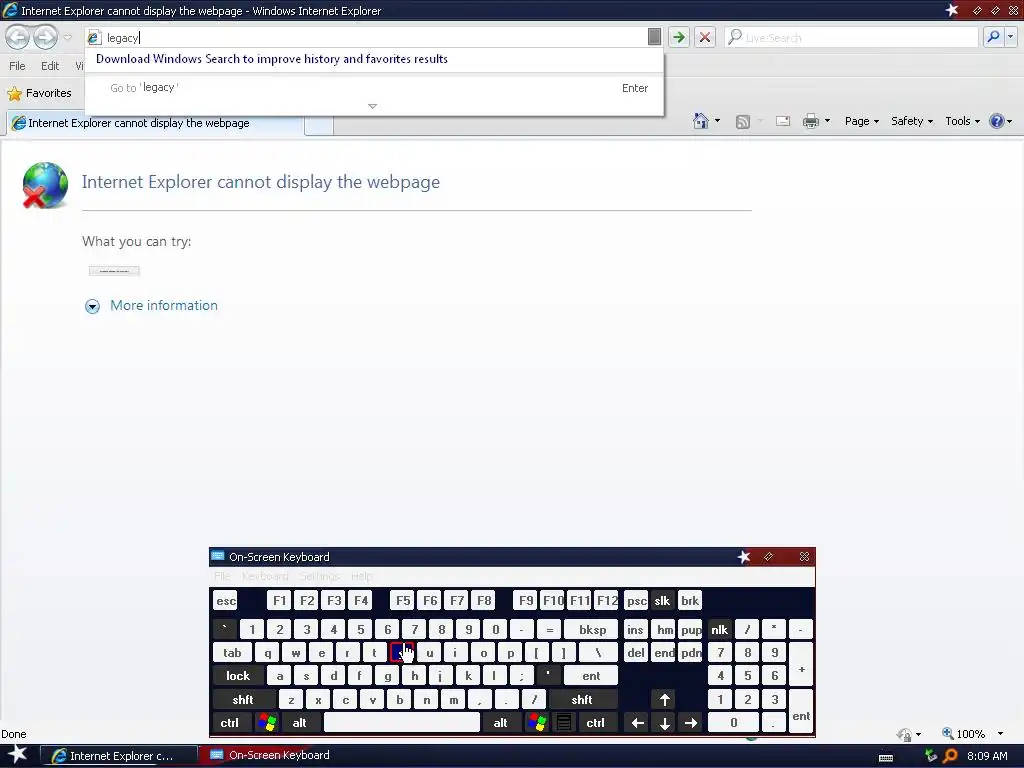This screenshot has height=768, width=1024.
Task: Toggle the nlk num lock key
Action: pyautogui.click(x=720, y=630)
